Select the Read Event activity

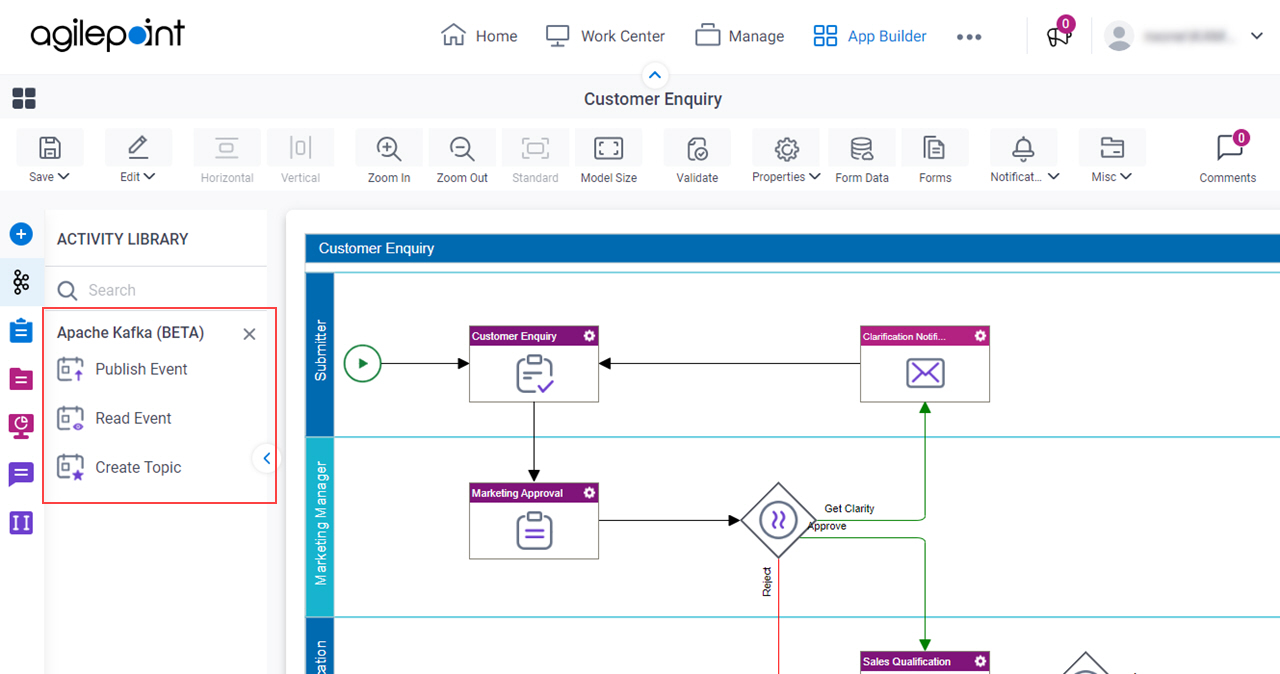click(x=114, y=418)
